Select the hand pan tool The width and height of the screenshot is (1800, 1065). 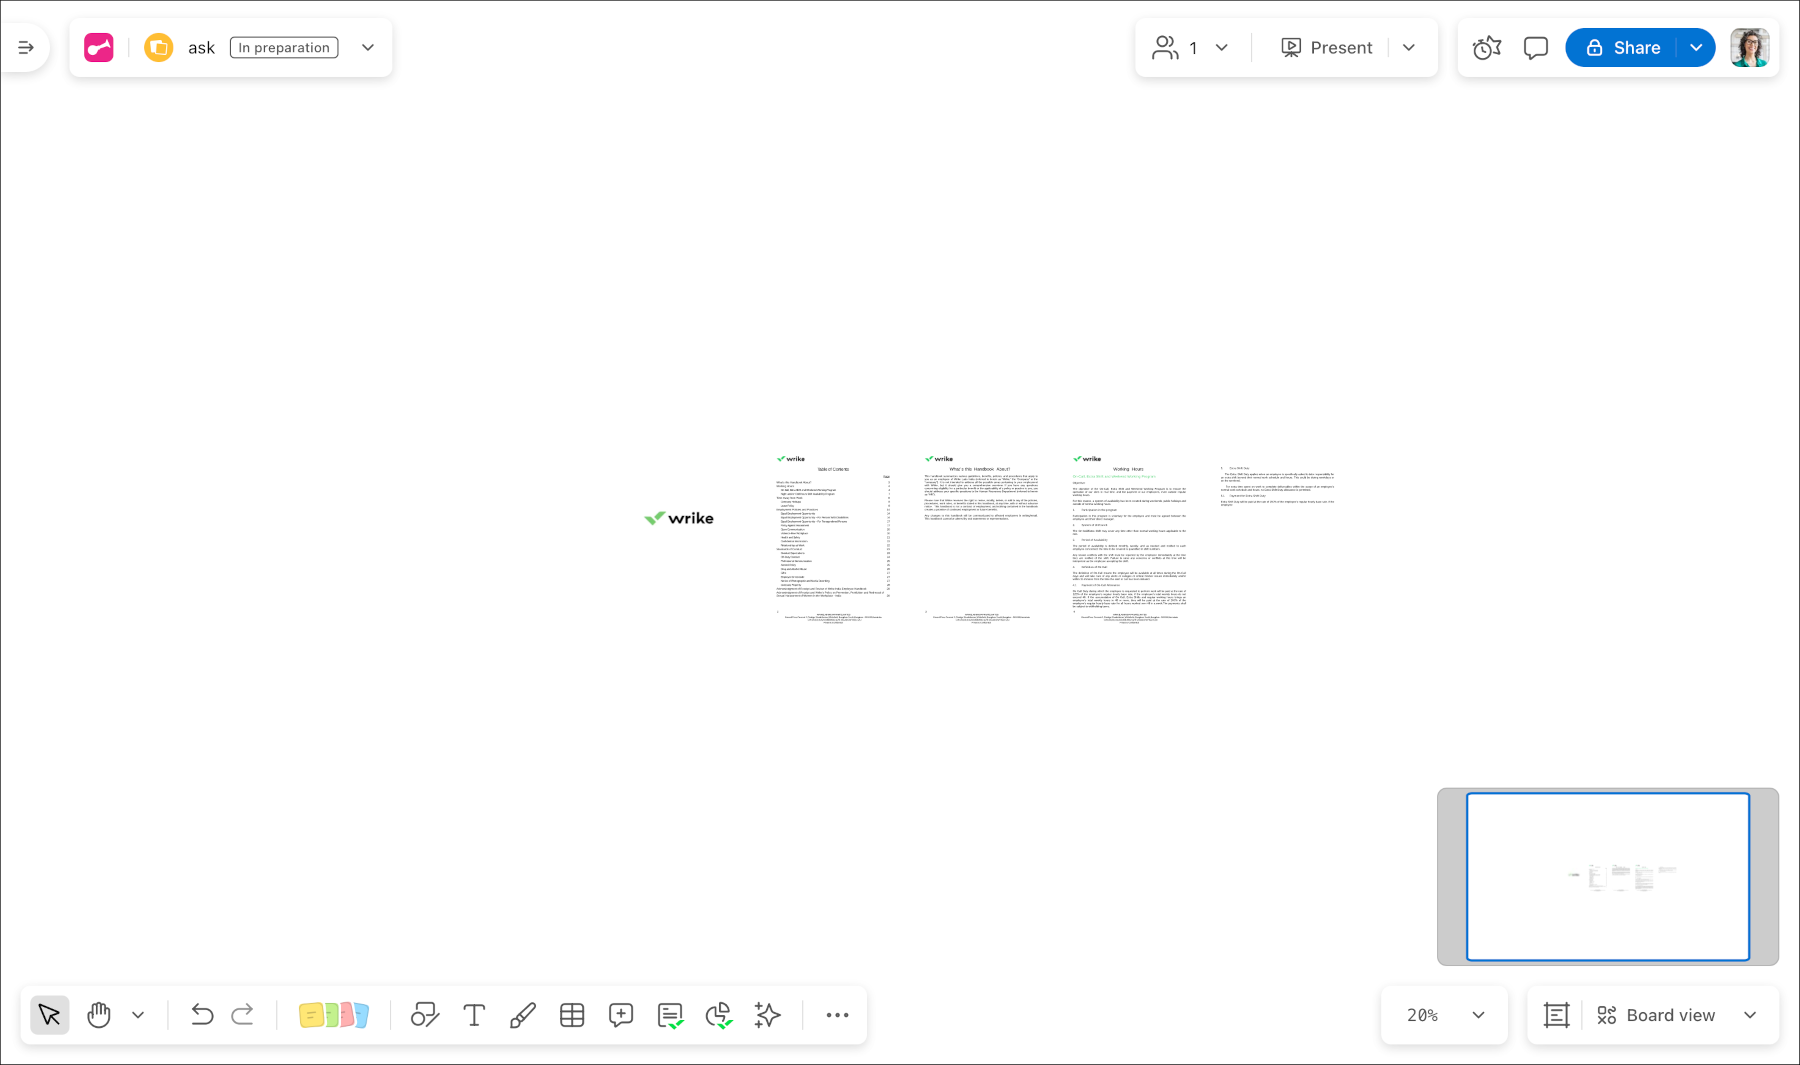click(x=98, y=1015)
